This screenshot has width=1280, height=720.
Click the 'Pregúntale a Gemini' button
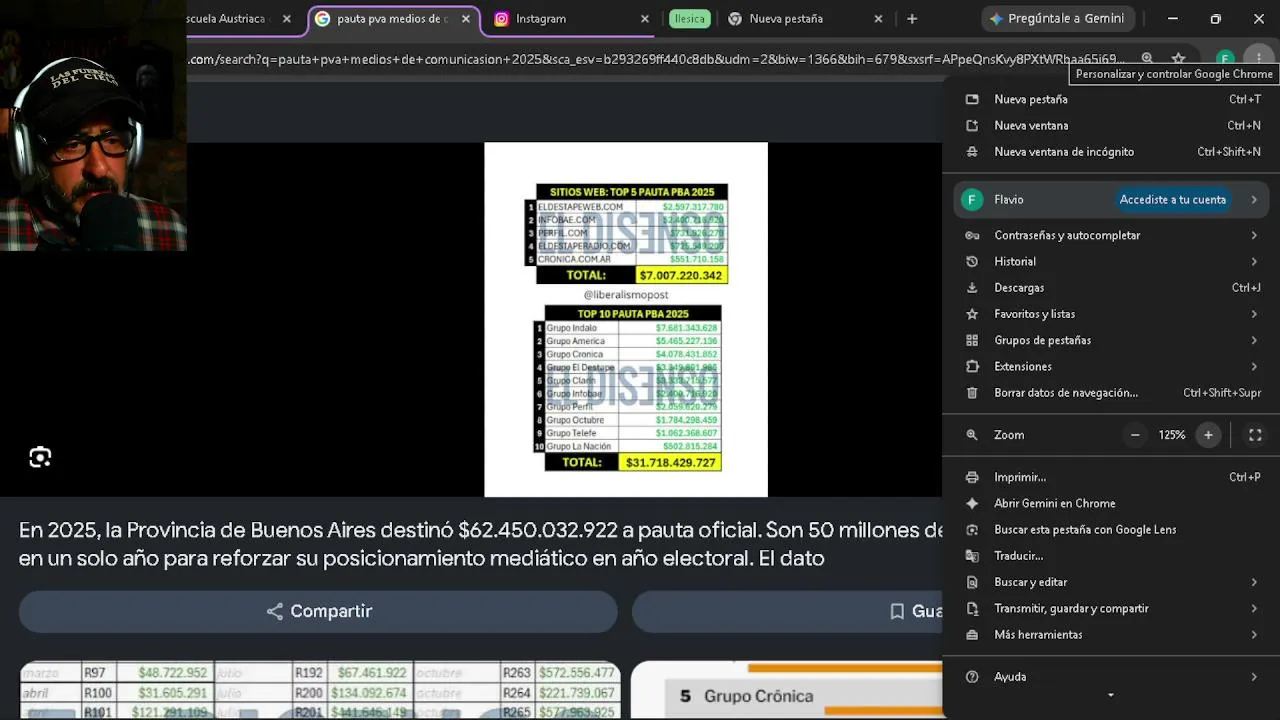[x=1057, y=19]
